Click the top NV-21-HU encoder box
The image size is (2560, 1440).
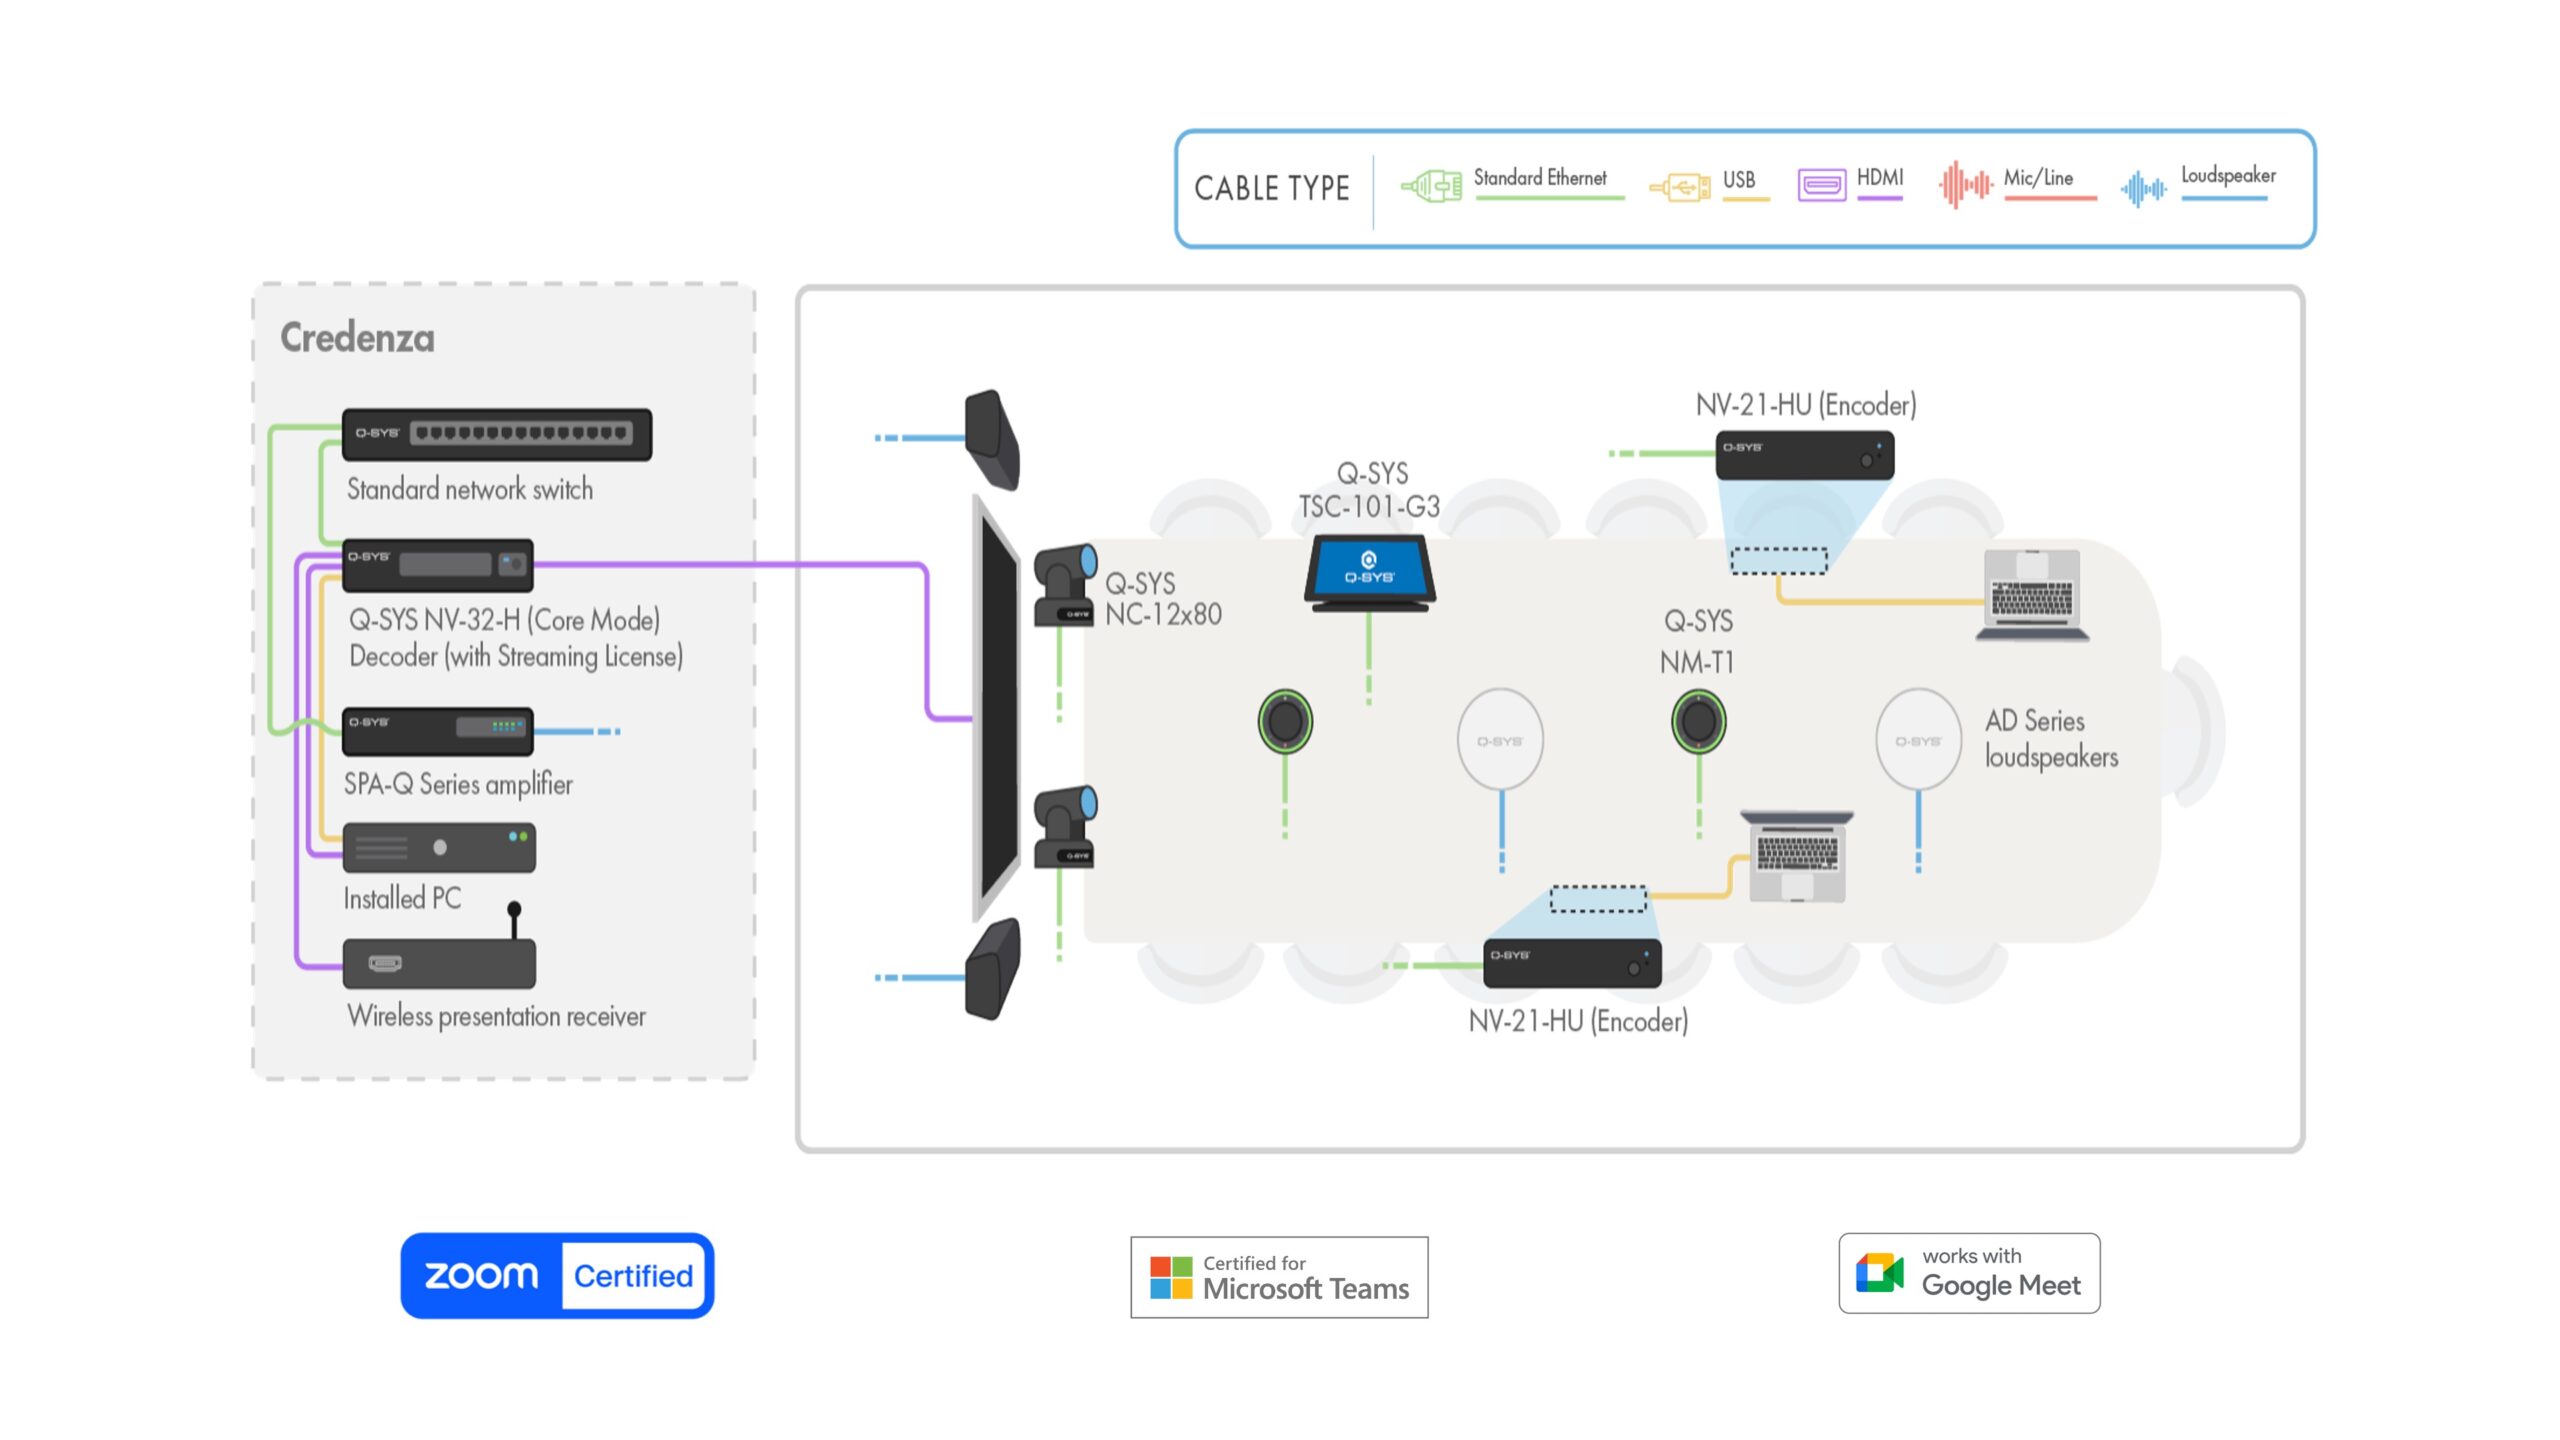click(x=1804, y=455)
